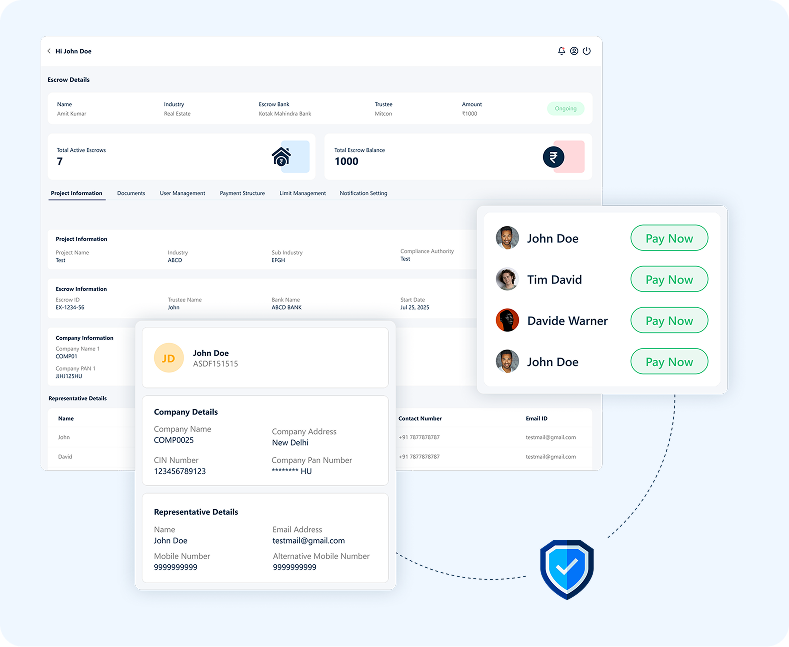Select the name Amit Kumar
789x647 pixels.
point(71,114)
